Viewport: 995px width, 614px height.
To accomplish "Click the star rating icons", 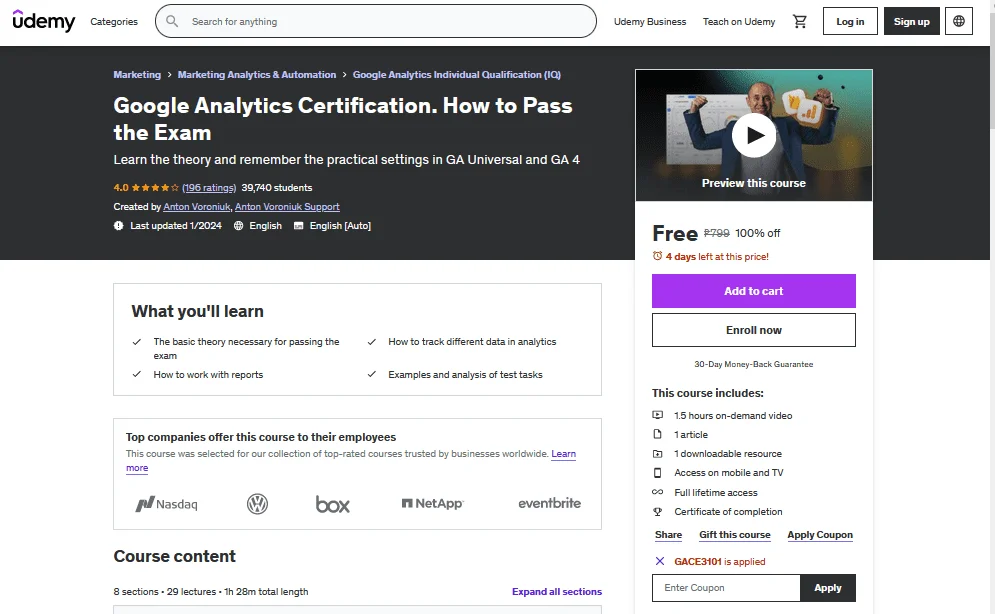I will pos(155,188).
